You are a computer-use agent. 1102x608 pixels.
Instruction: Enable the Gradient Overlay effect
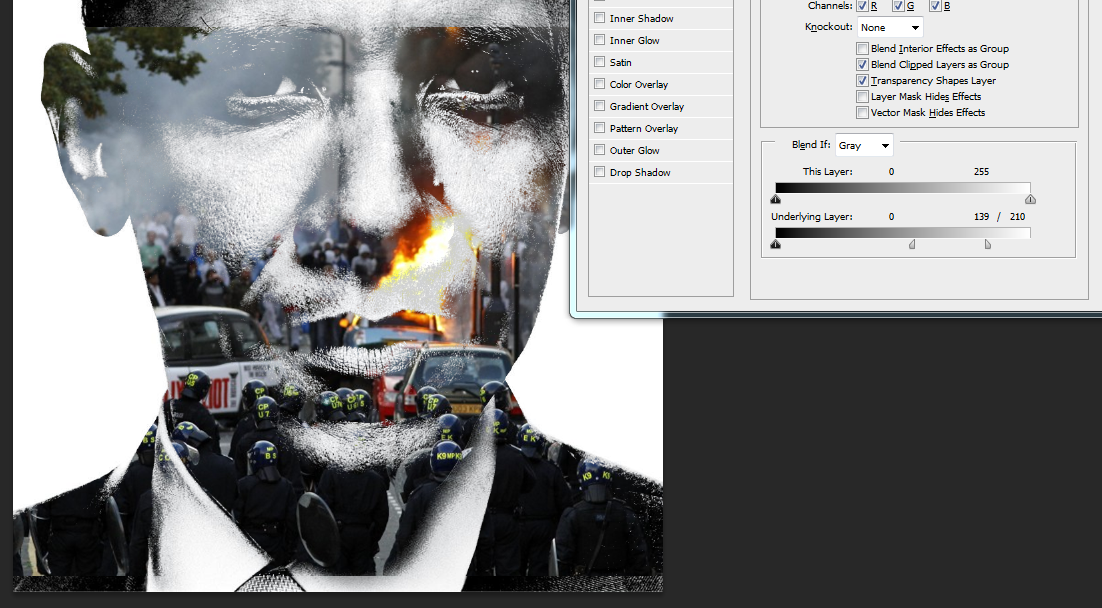(x=600, y=106)
